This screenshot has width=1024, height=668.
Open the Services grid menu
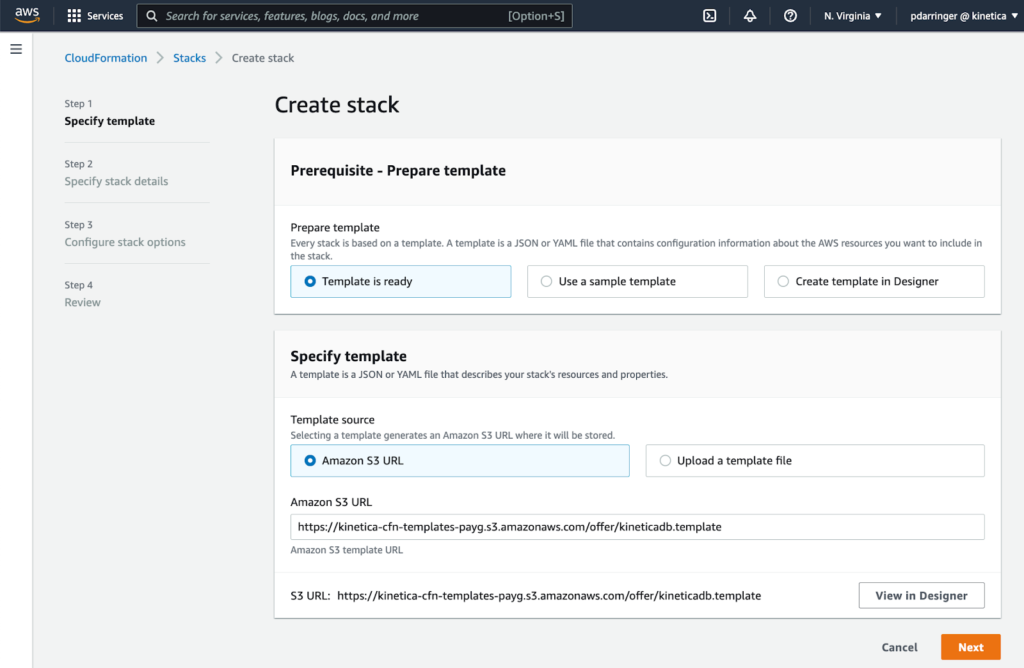[95, 16]
